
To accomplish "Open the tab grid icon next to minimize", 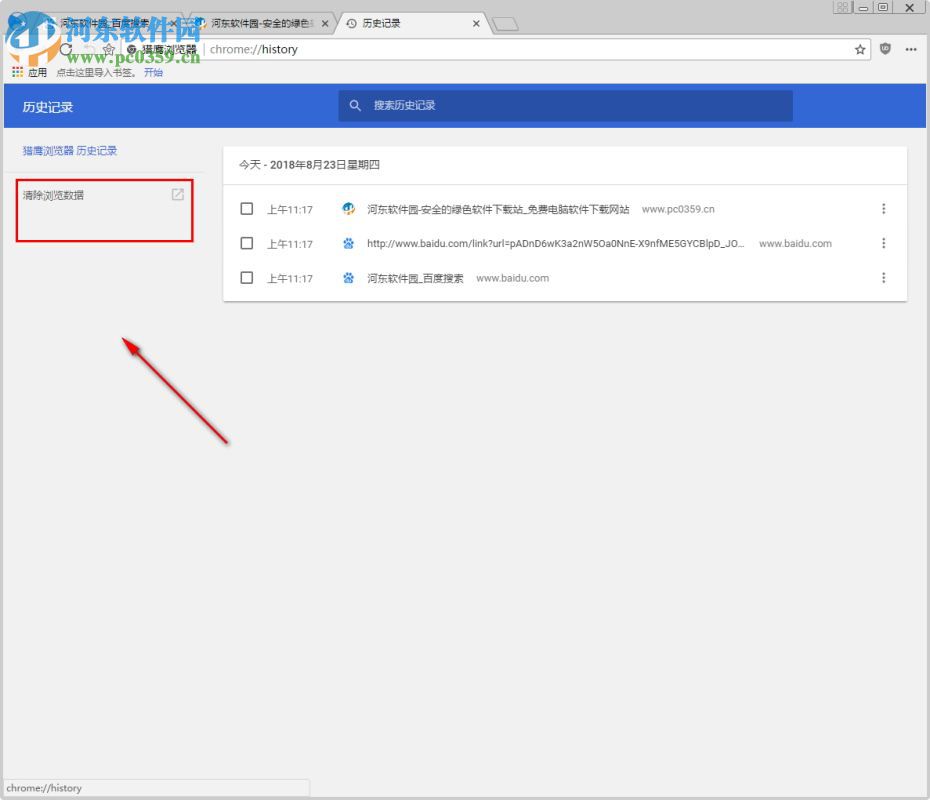I will coord(842,7).
